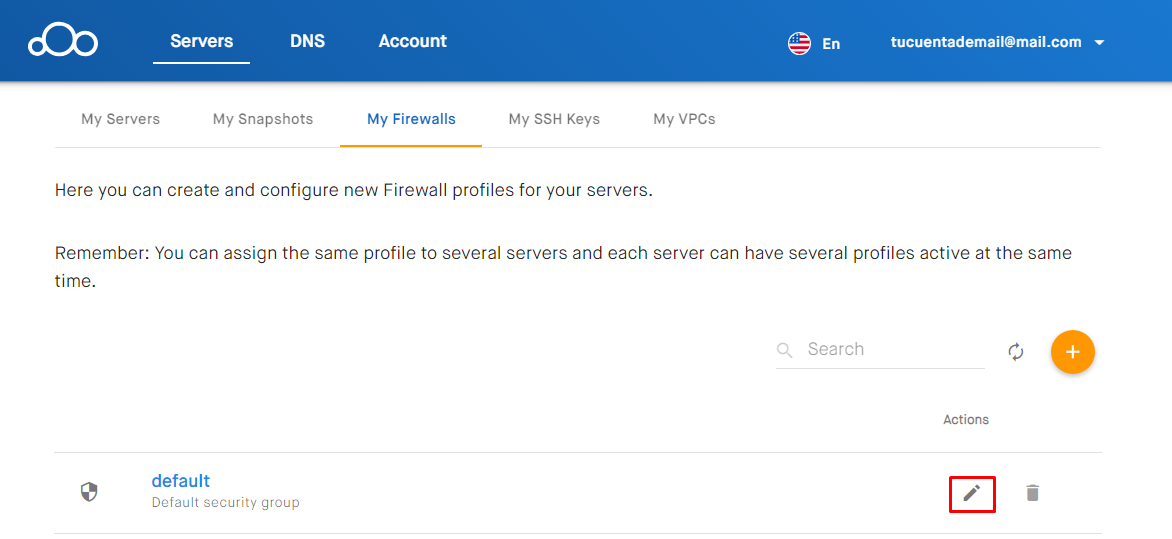Open the En language selector
1172x539 pixels.
point(831,43)
